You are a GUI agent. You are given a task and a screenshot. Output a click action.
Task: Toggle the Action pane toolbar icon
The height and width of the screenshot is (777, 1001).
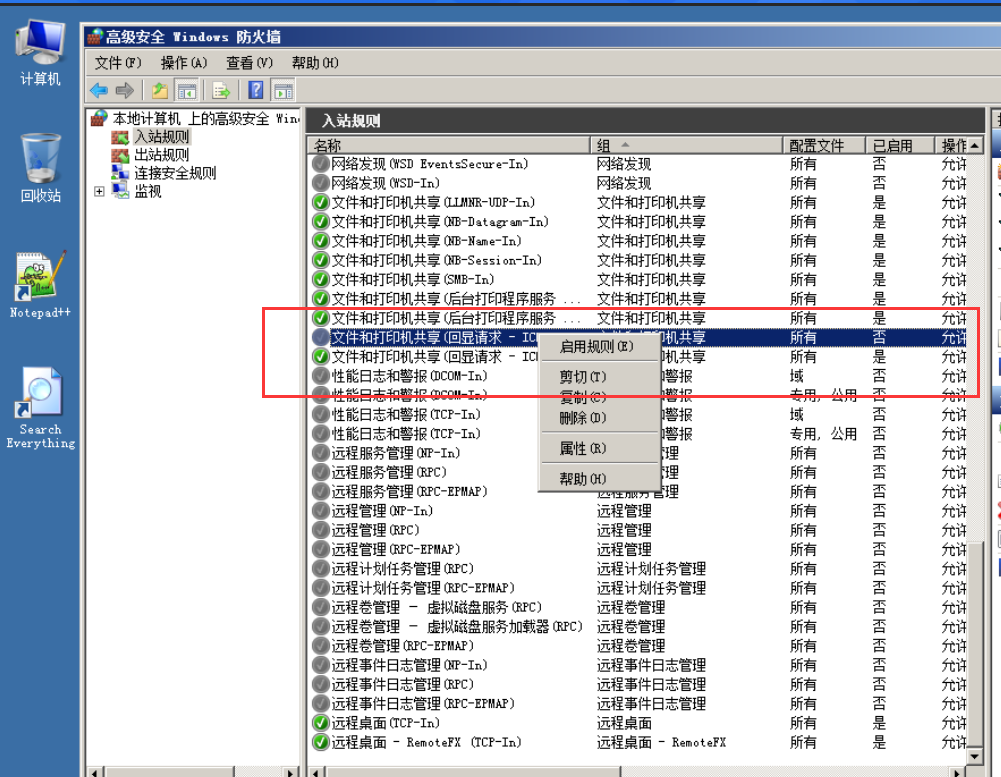coord(283,91)
